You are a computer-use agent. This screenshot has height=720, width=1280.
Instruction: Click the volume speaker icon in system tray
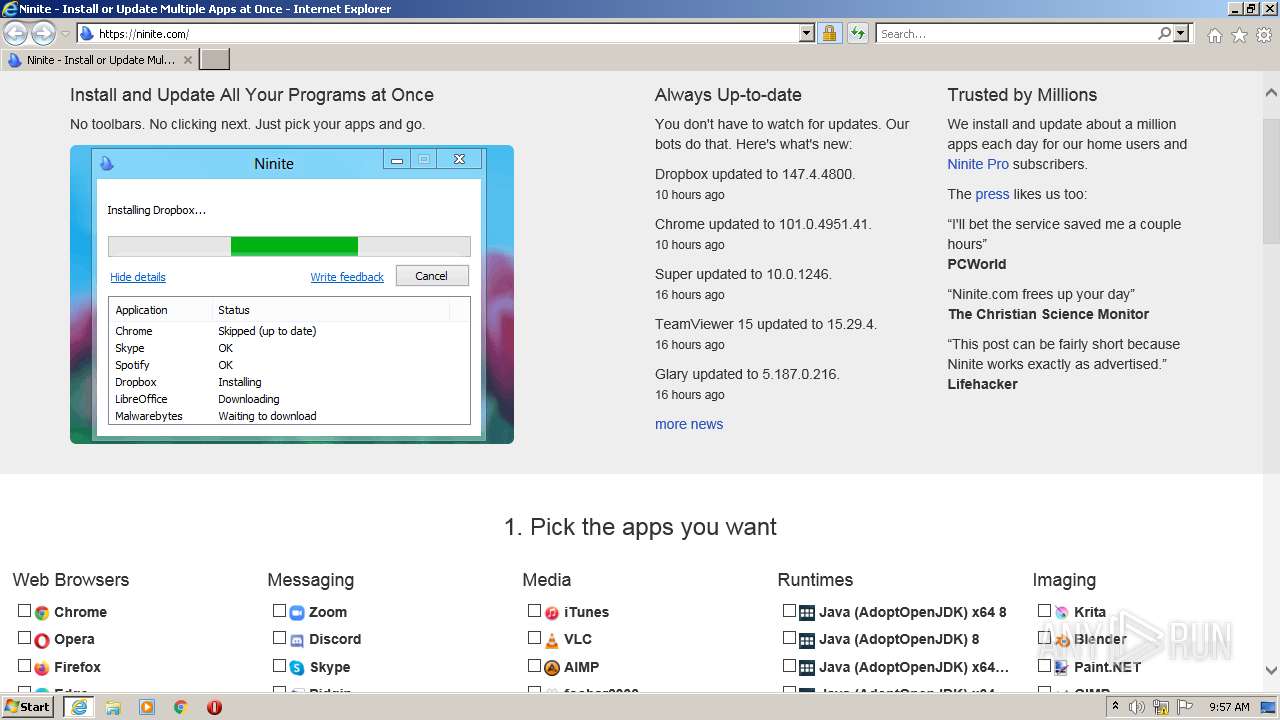pyautogui.click(x=1137, y=707)
